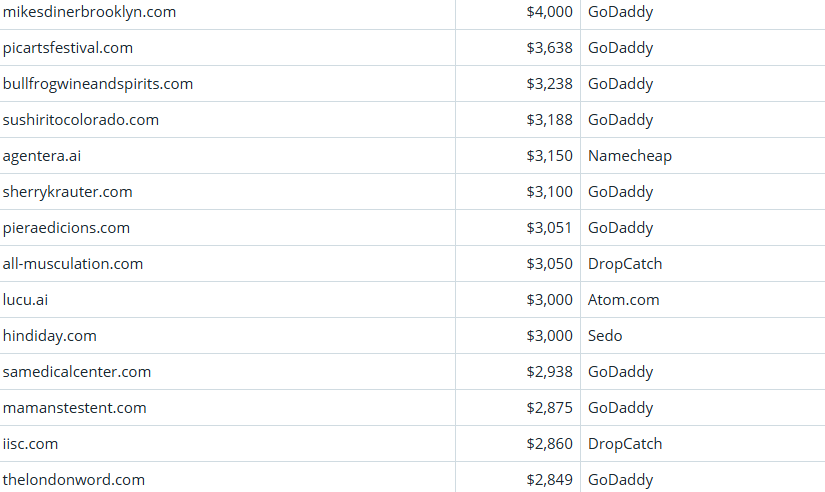
Task: Click the Namecheap venue for agentera.ai
Action: coord(630,156)
